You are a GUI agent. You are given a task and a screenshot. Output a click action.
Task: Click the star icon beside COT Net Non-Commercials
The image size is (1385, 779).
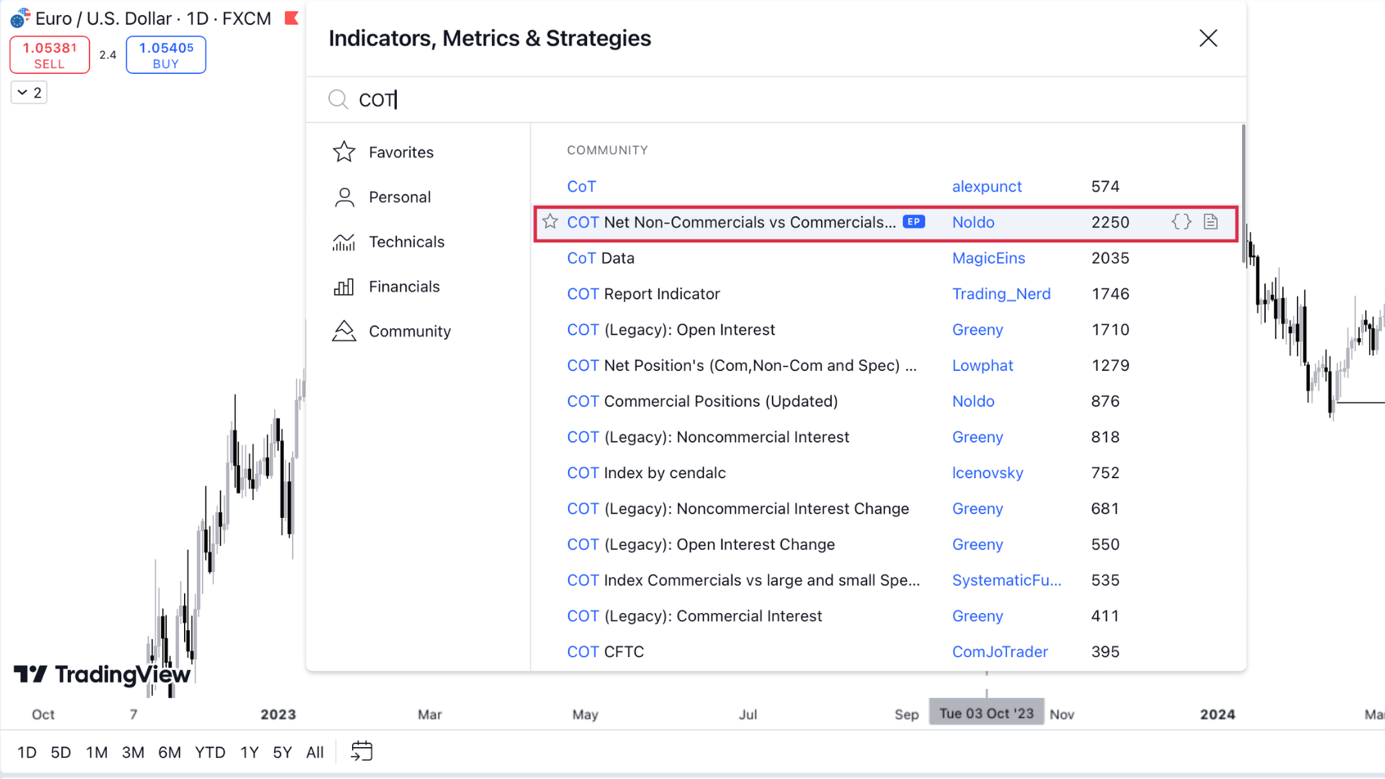click(550, 222)
